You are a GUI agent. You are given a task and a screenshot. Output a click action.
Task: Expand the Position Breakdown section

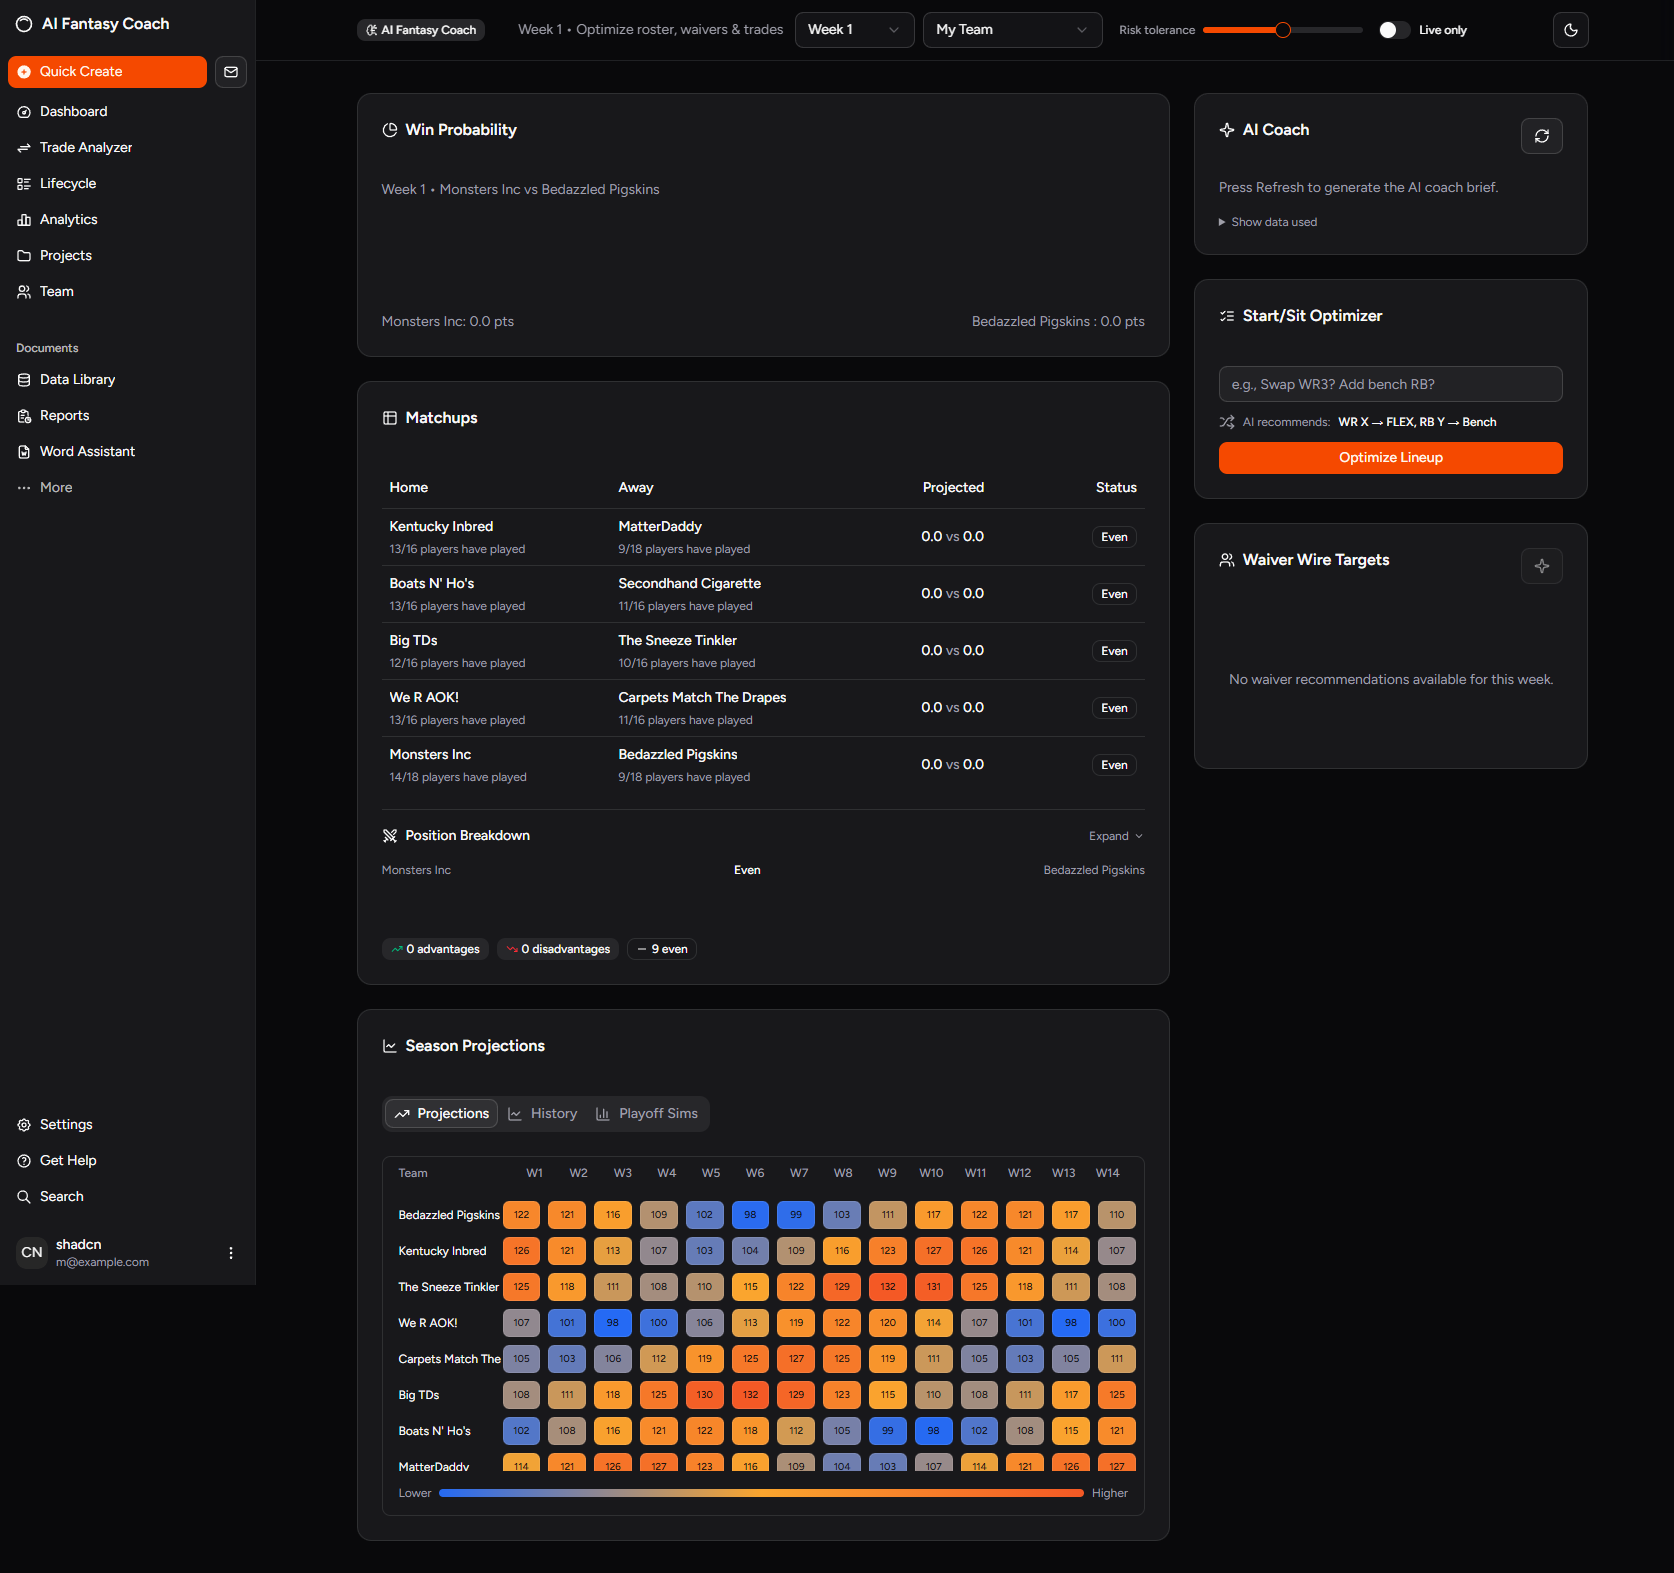pyautogui.click(x=1115, y=836)
